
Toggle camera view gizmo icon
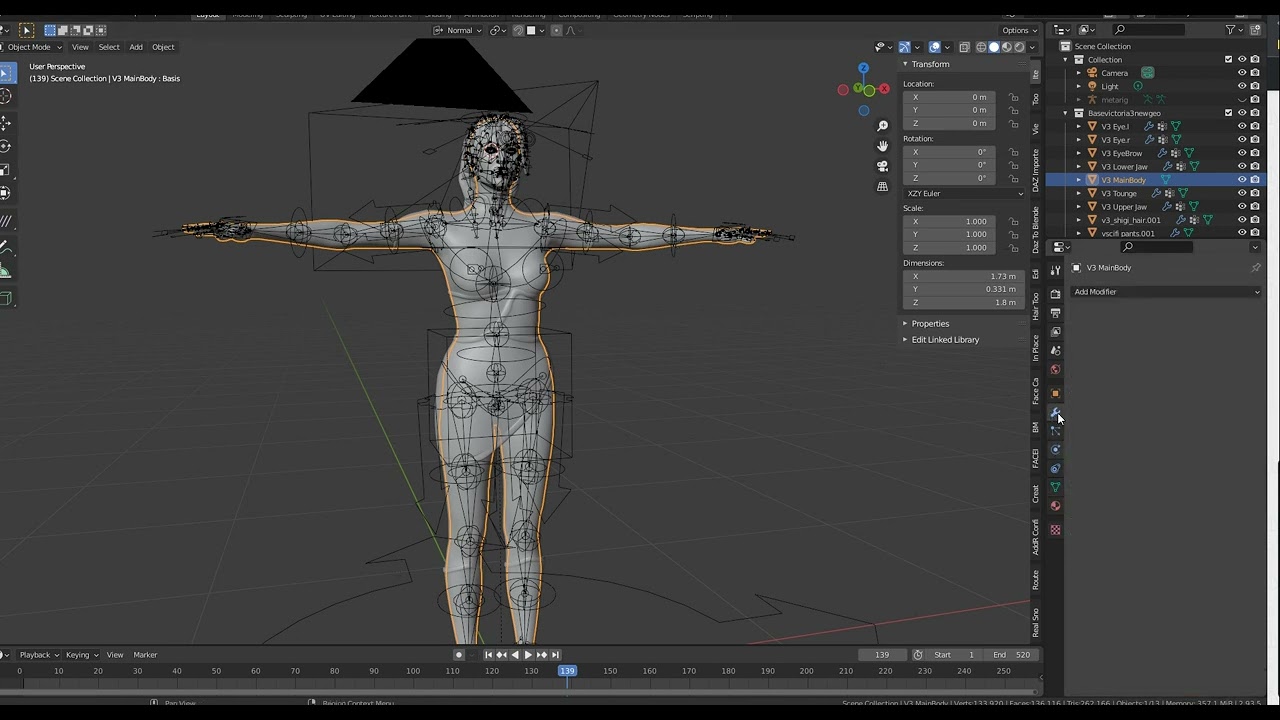pyautogui.click(x=882, y=166)
